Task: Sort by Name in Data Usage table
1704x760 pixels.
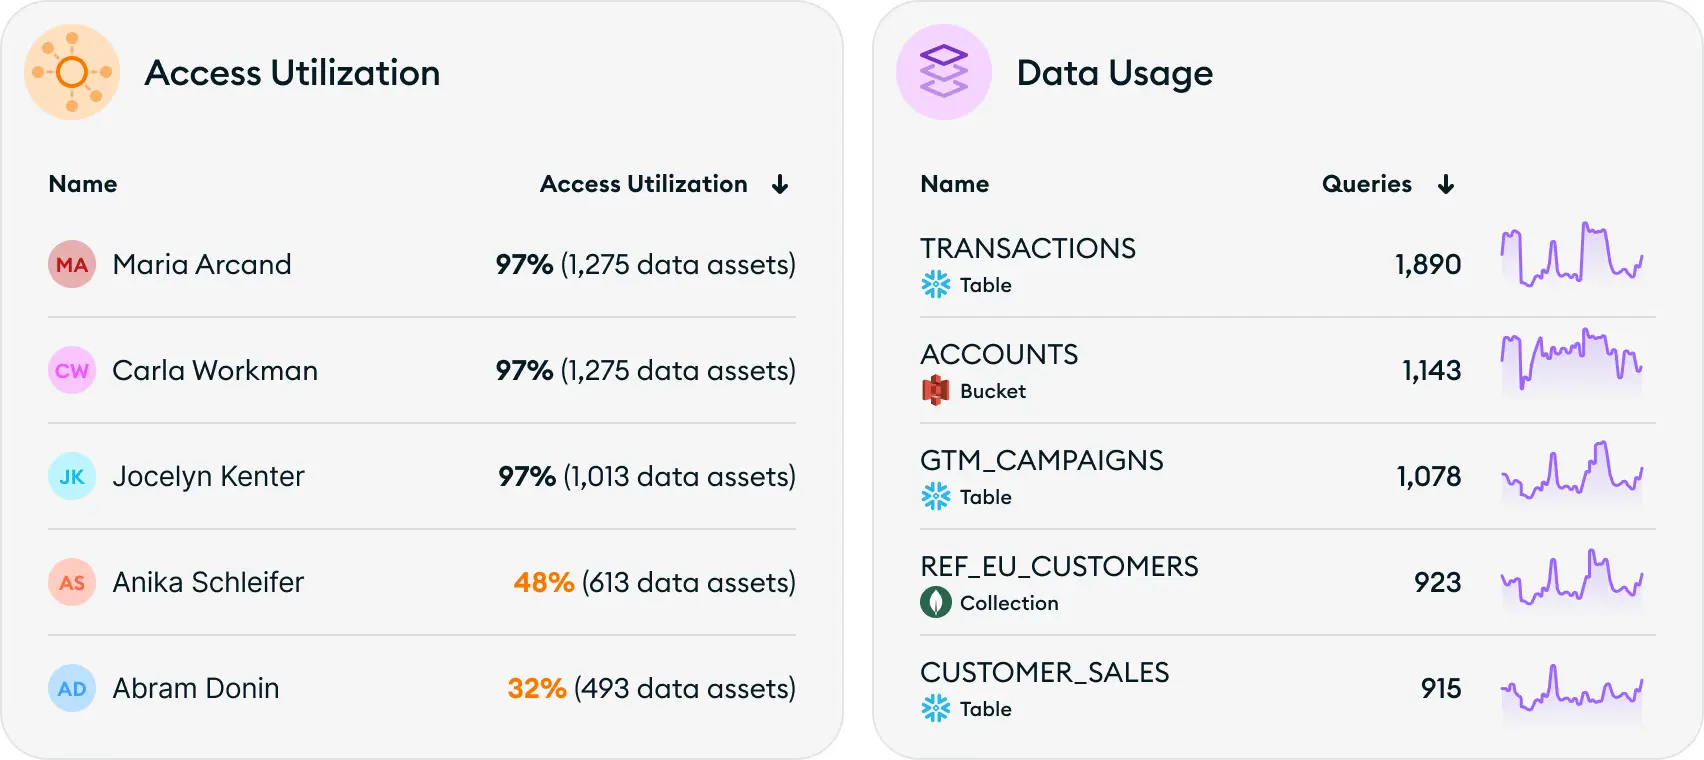Action: (955, 184)
